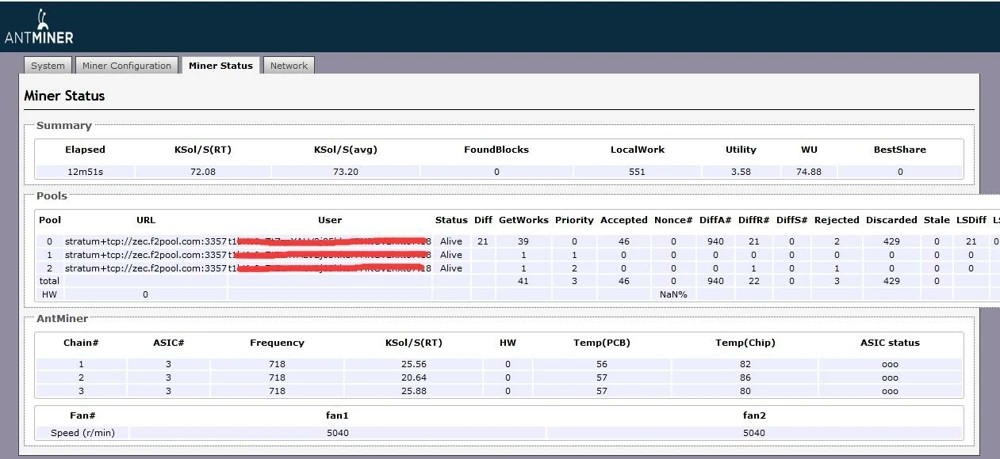Click the Pools User column header

330,220
